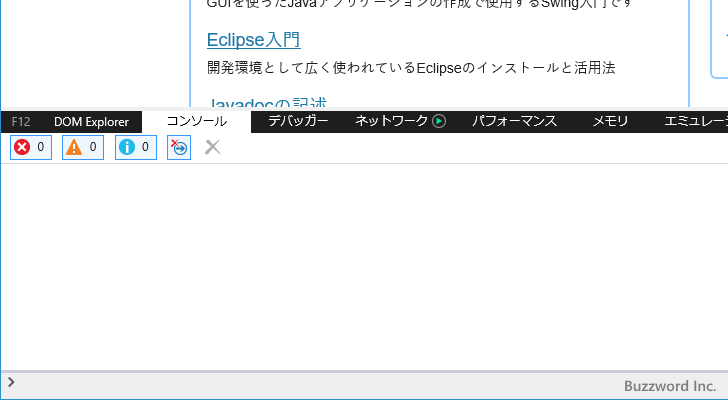Click the console prompt chevron

coord(11,382)
